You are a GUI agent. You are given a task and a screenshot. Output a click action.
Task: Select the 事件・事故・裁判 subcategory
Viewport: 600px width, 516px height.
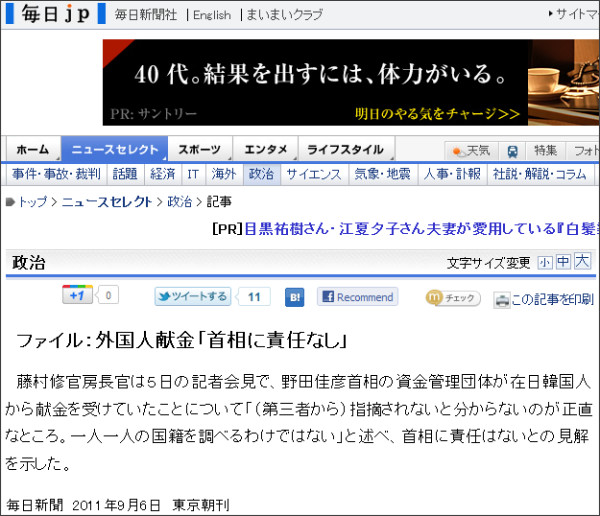pyautogui.click(x=57, y=174)
